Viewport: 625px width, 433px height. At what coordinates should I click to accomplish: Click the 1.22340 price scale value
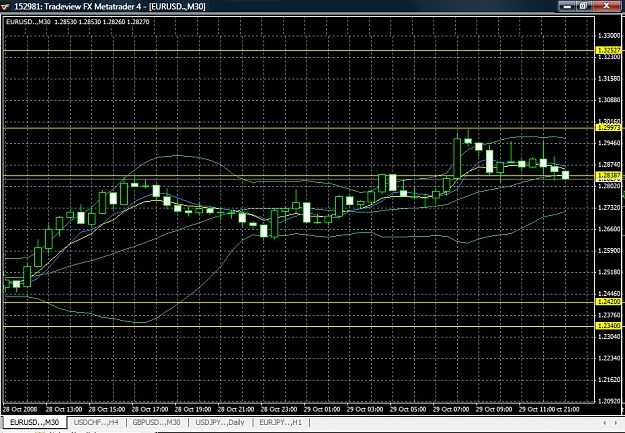tap(609, 358)
